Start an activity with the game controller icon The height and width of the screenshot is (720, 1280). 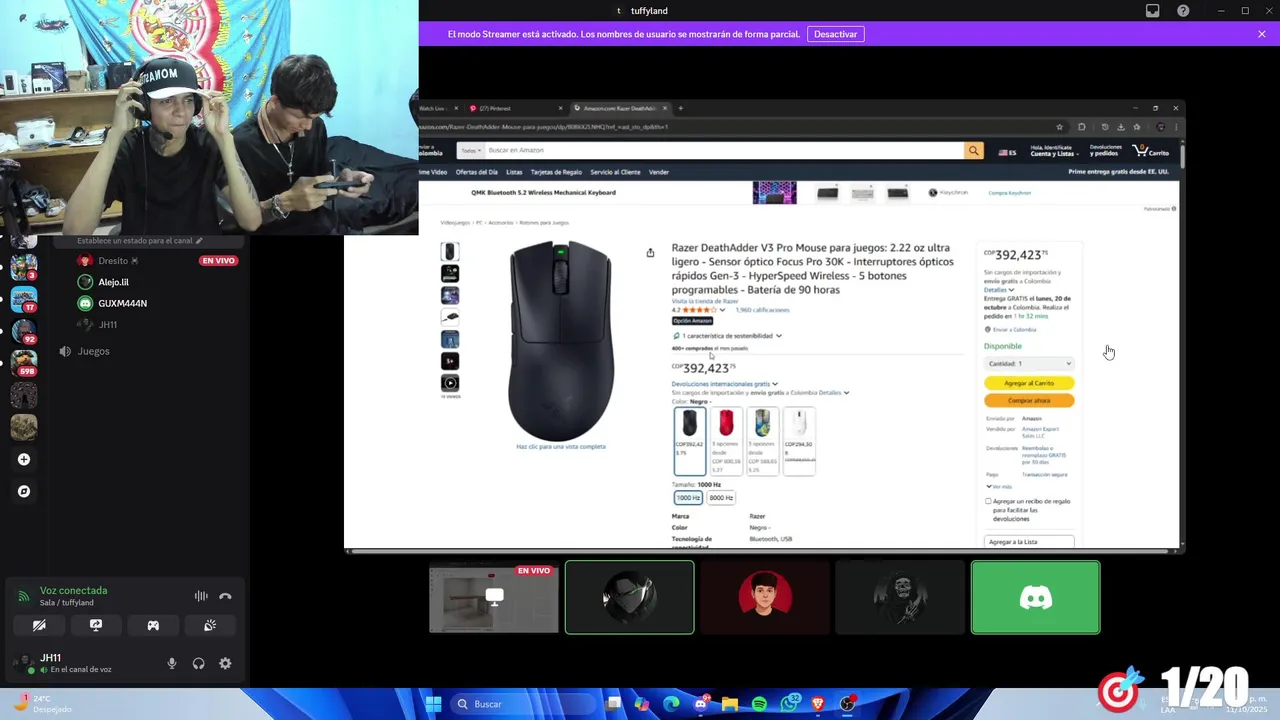pos(153,625)
